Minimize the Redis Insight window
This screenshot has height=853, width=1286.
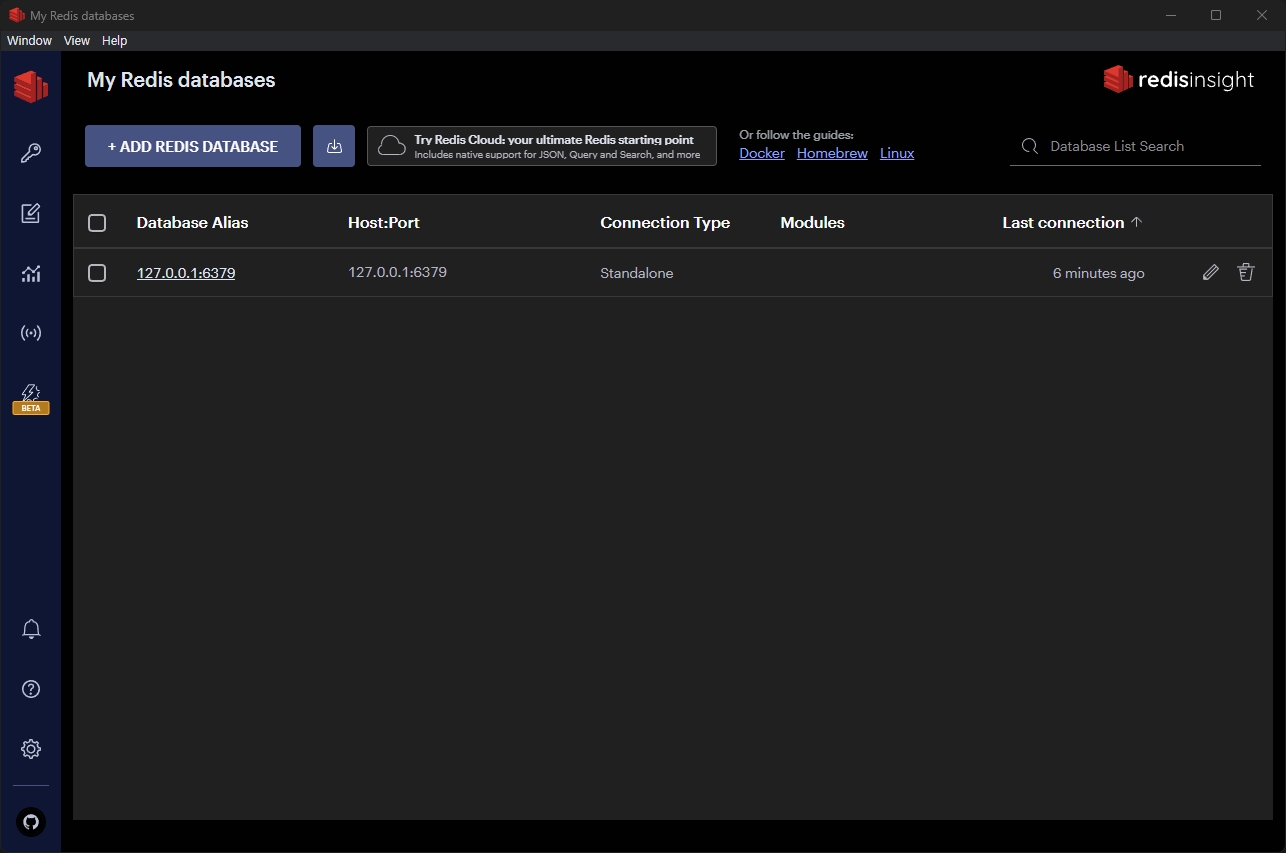(x=1171, y=15)
